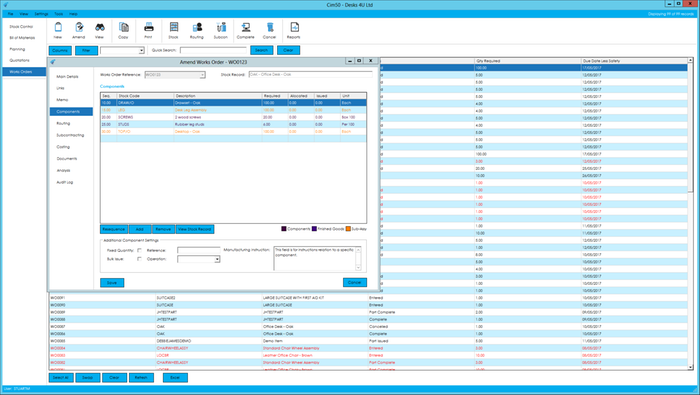The height and width of the screenshot is (395, 700).
Task: Click the Cancel button in dialog
Action: click(x=355, y=283)
